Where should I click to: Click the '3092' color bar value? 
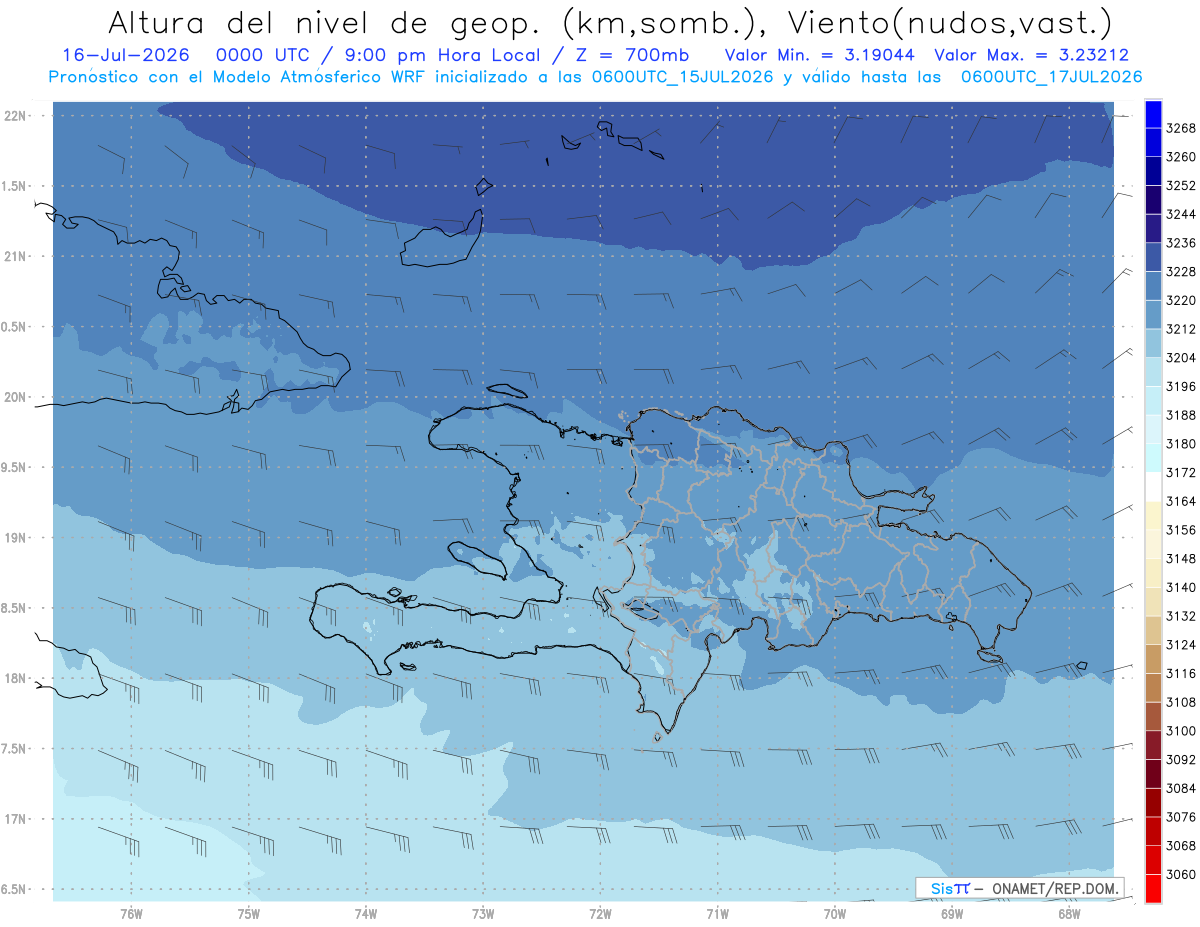point(1181,760)
